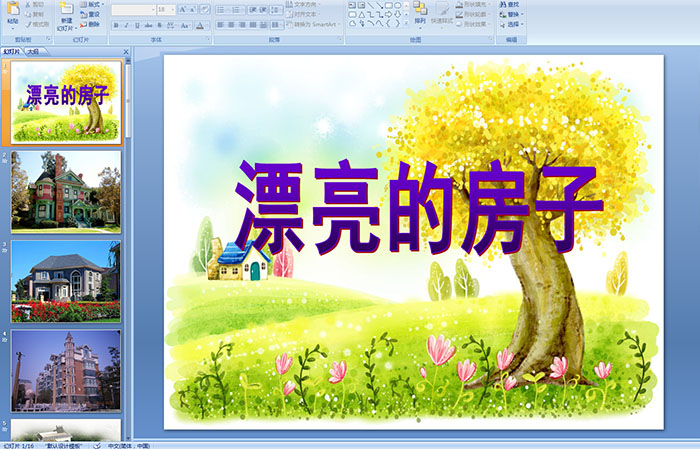Close the slide thumbnail pane
The height and width of the screenshot is (449, 700).
[x=126, y=51]
